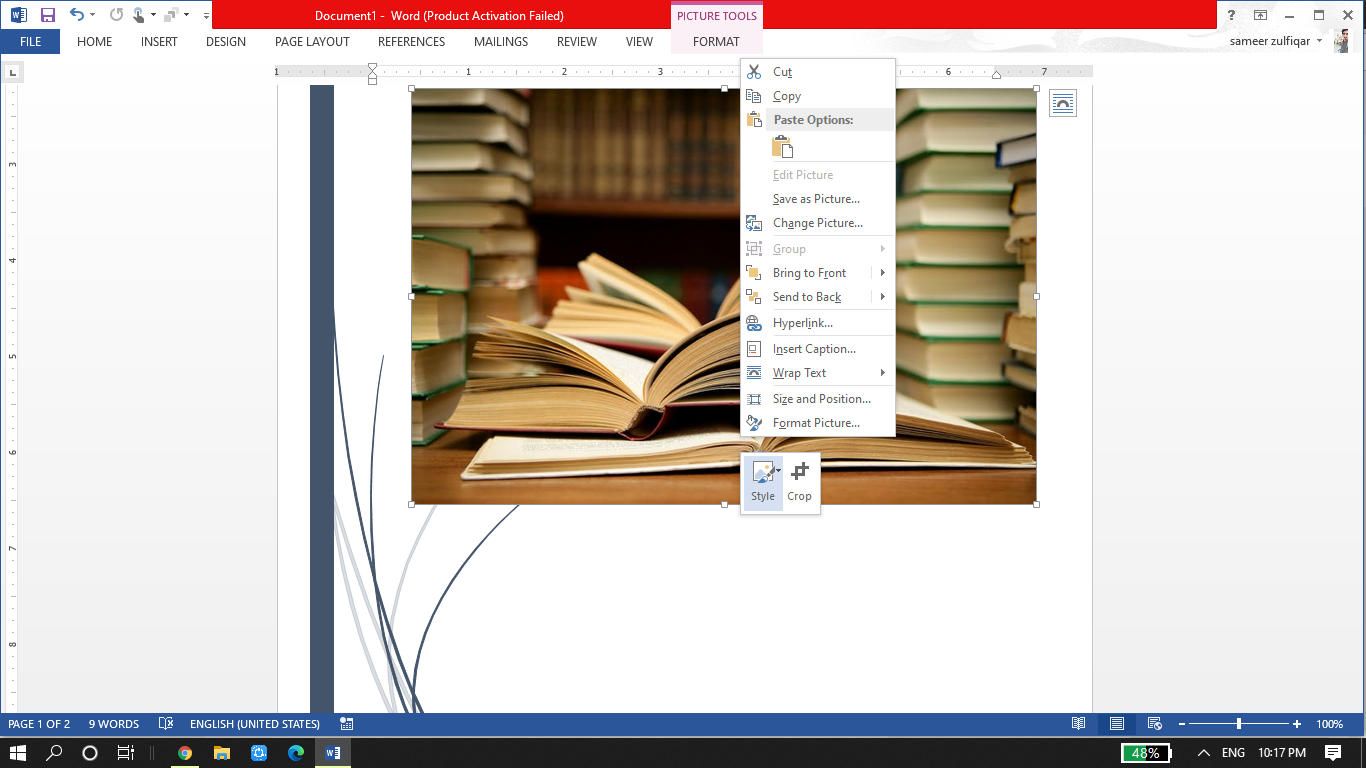Switch to Read Mode using its status bar icon
The width and height of the screenshot is (1366, 768).
(x=1078, y=723)
